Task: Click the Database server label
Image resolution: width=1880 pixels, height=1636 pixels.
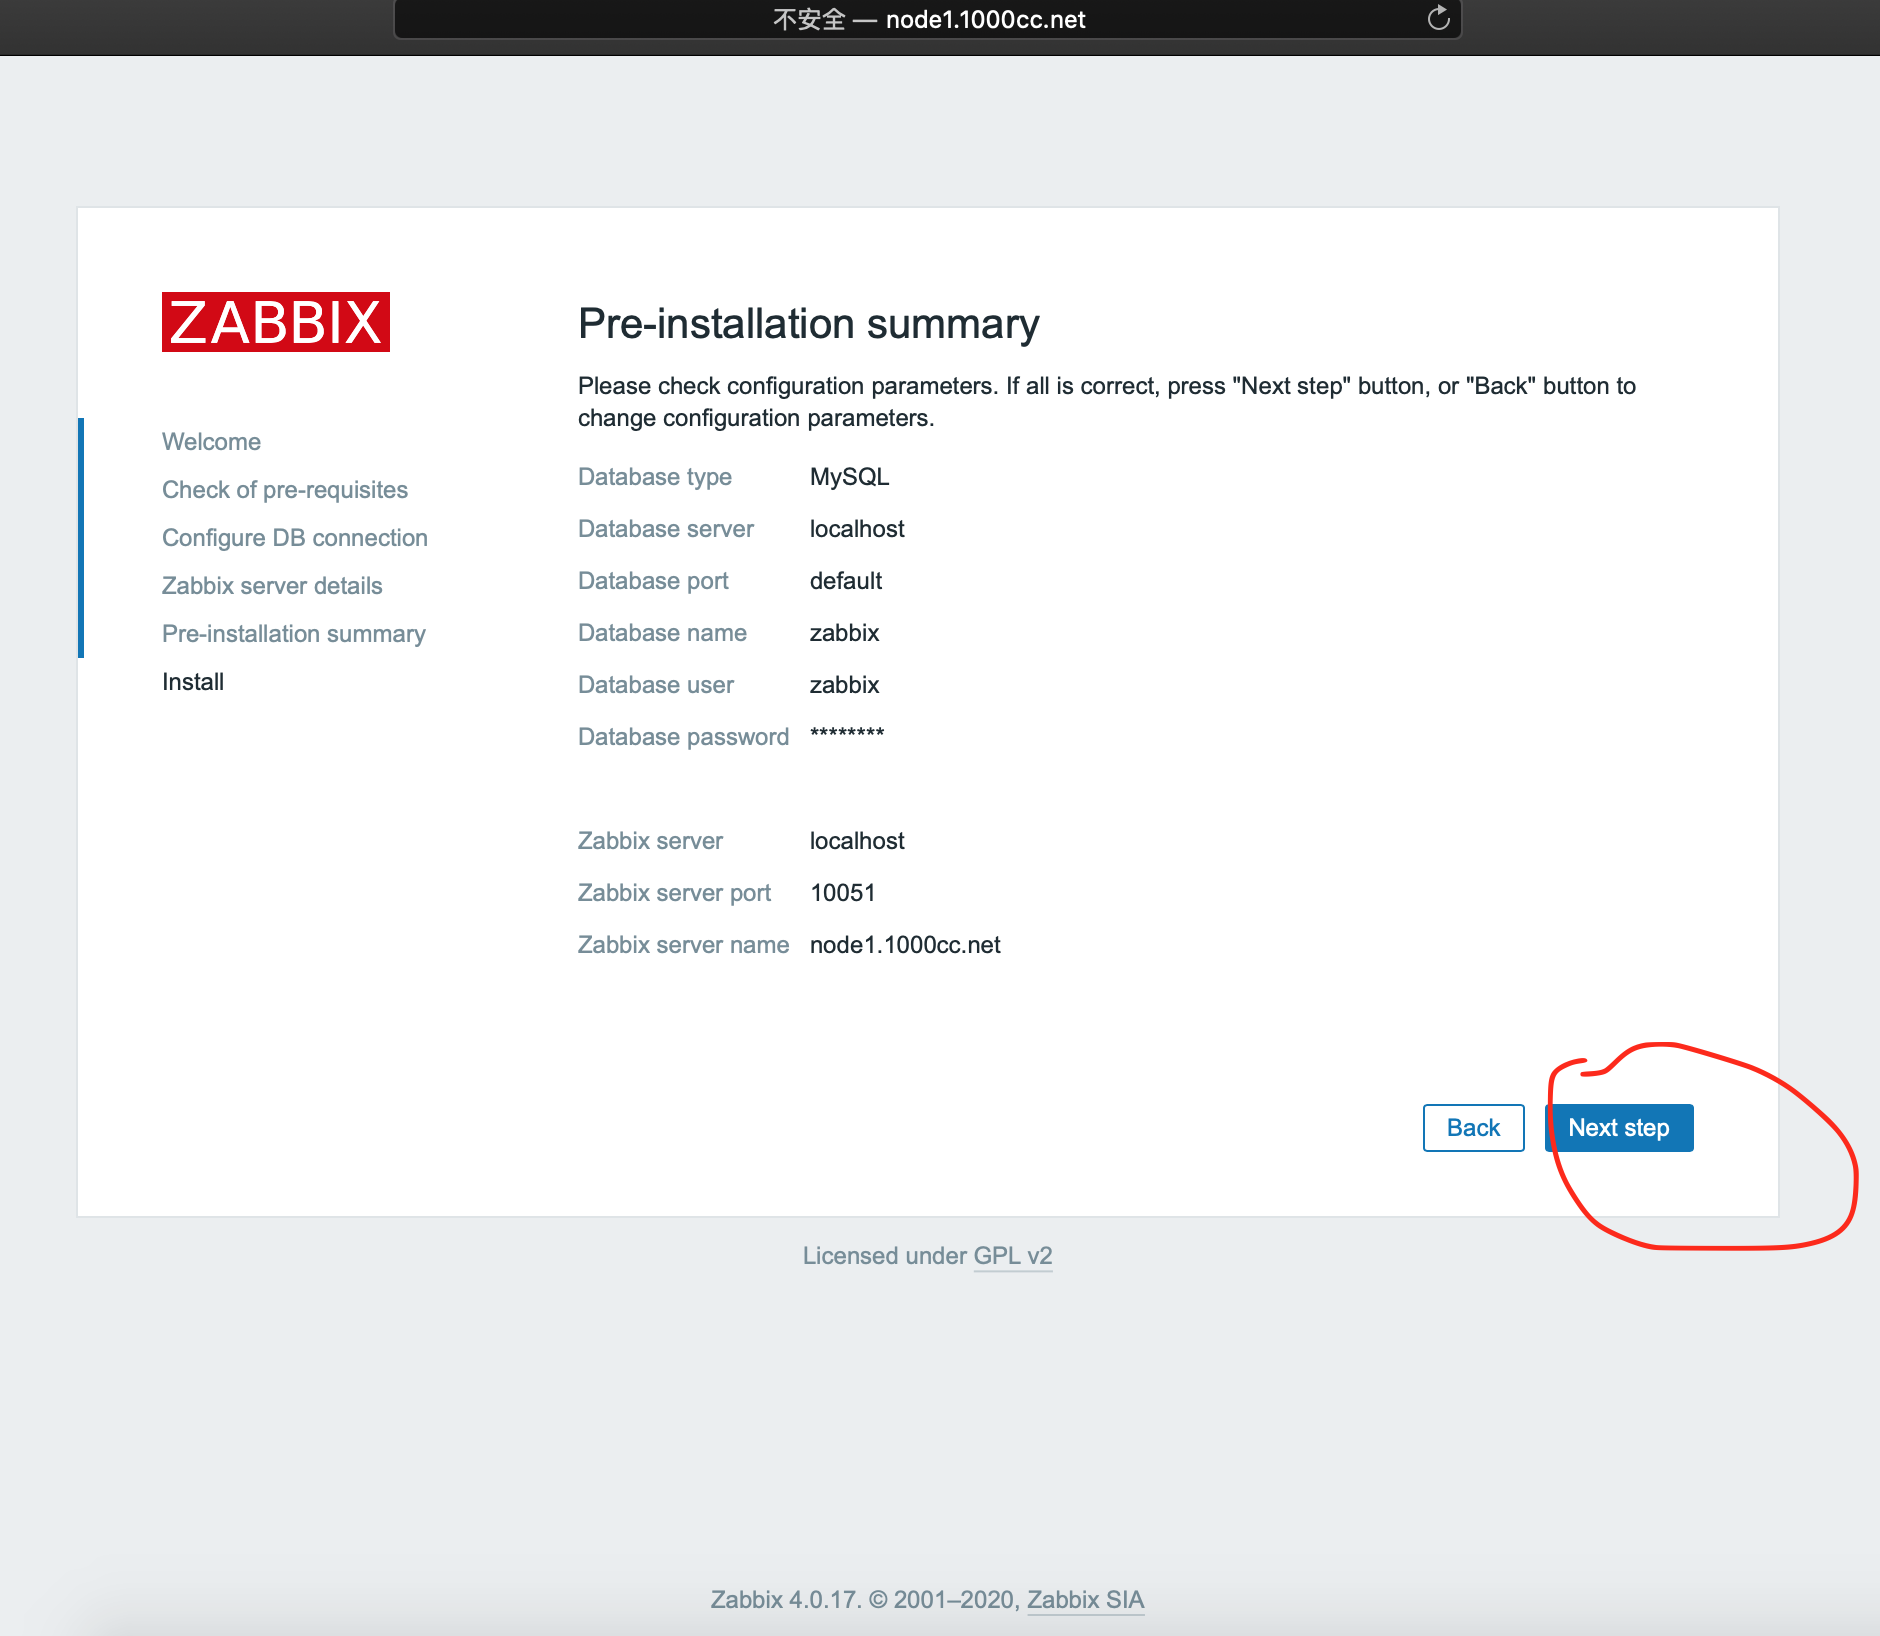Action: coord(666,529)
